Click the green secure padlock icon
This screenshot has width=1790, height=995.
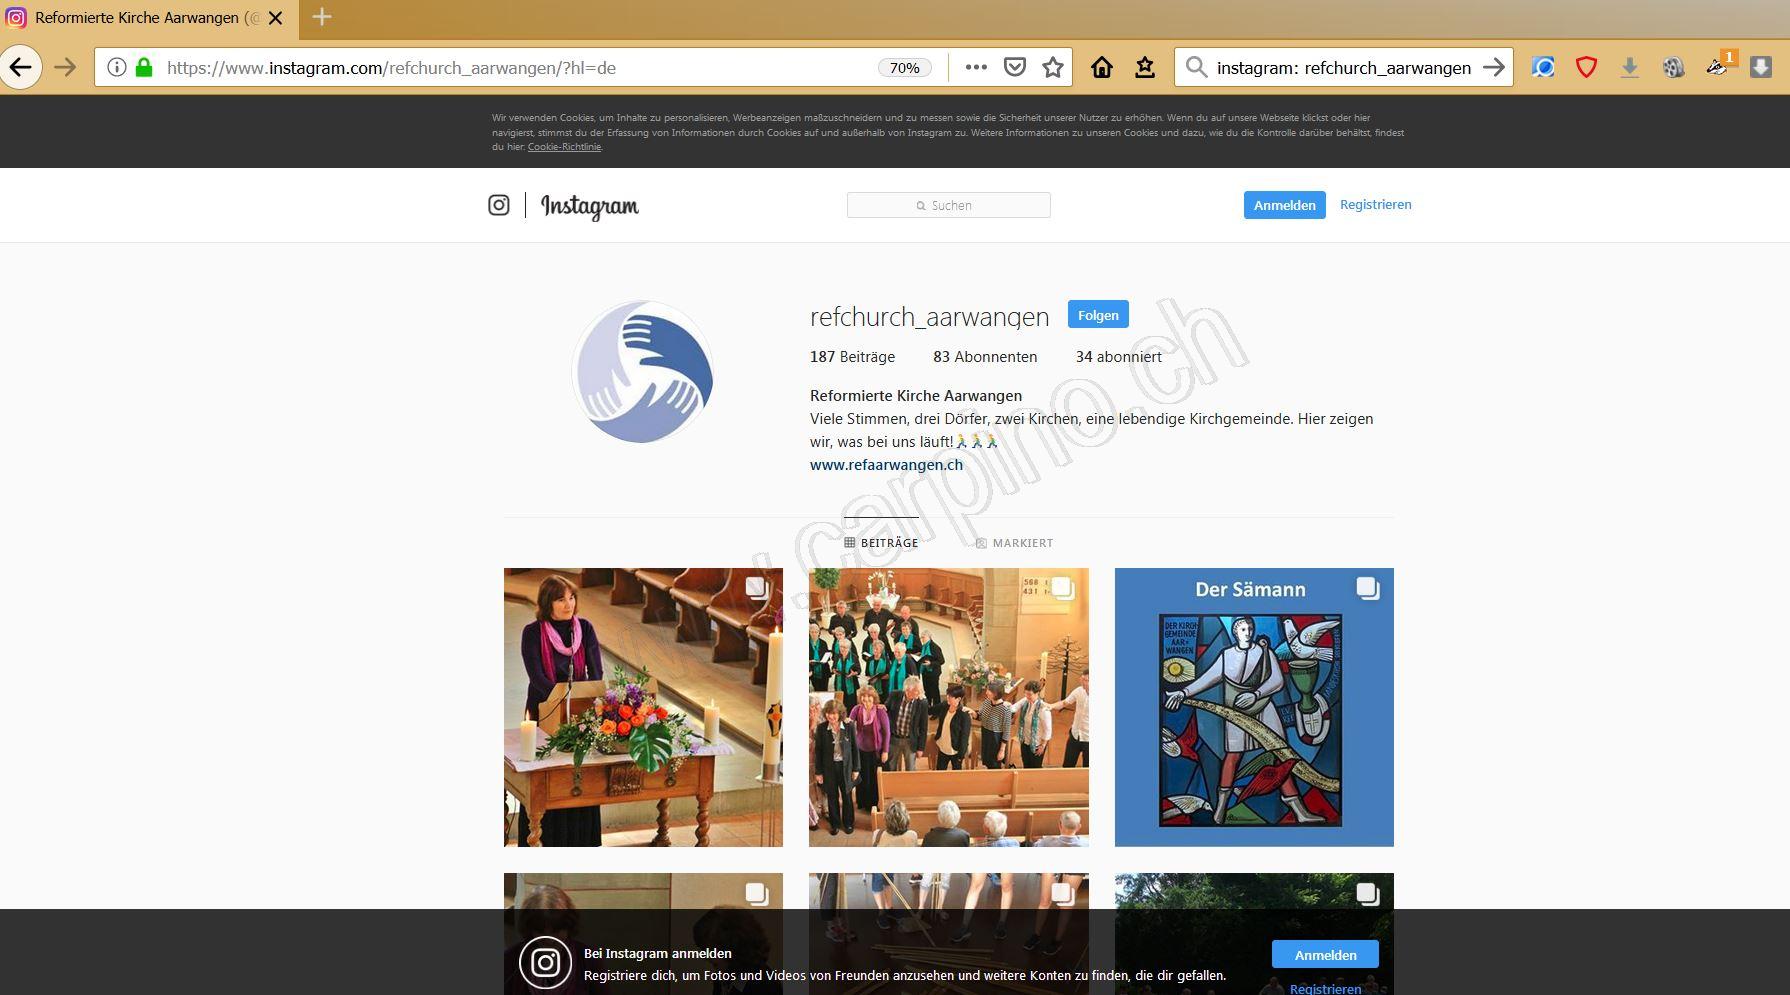tap(144, 67)
